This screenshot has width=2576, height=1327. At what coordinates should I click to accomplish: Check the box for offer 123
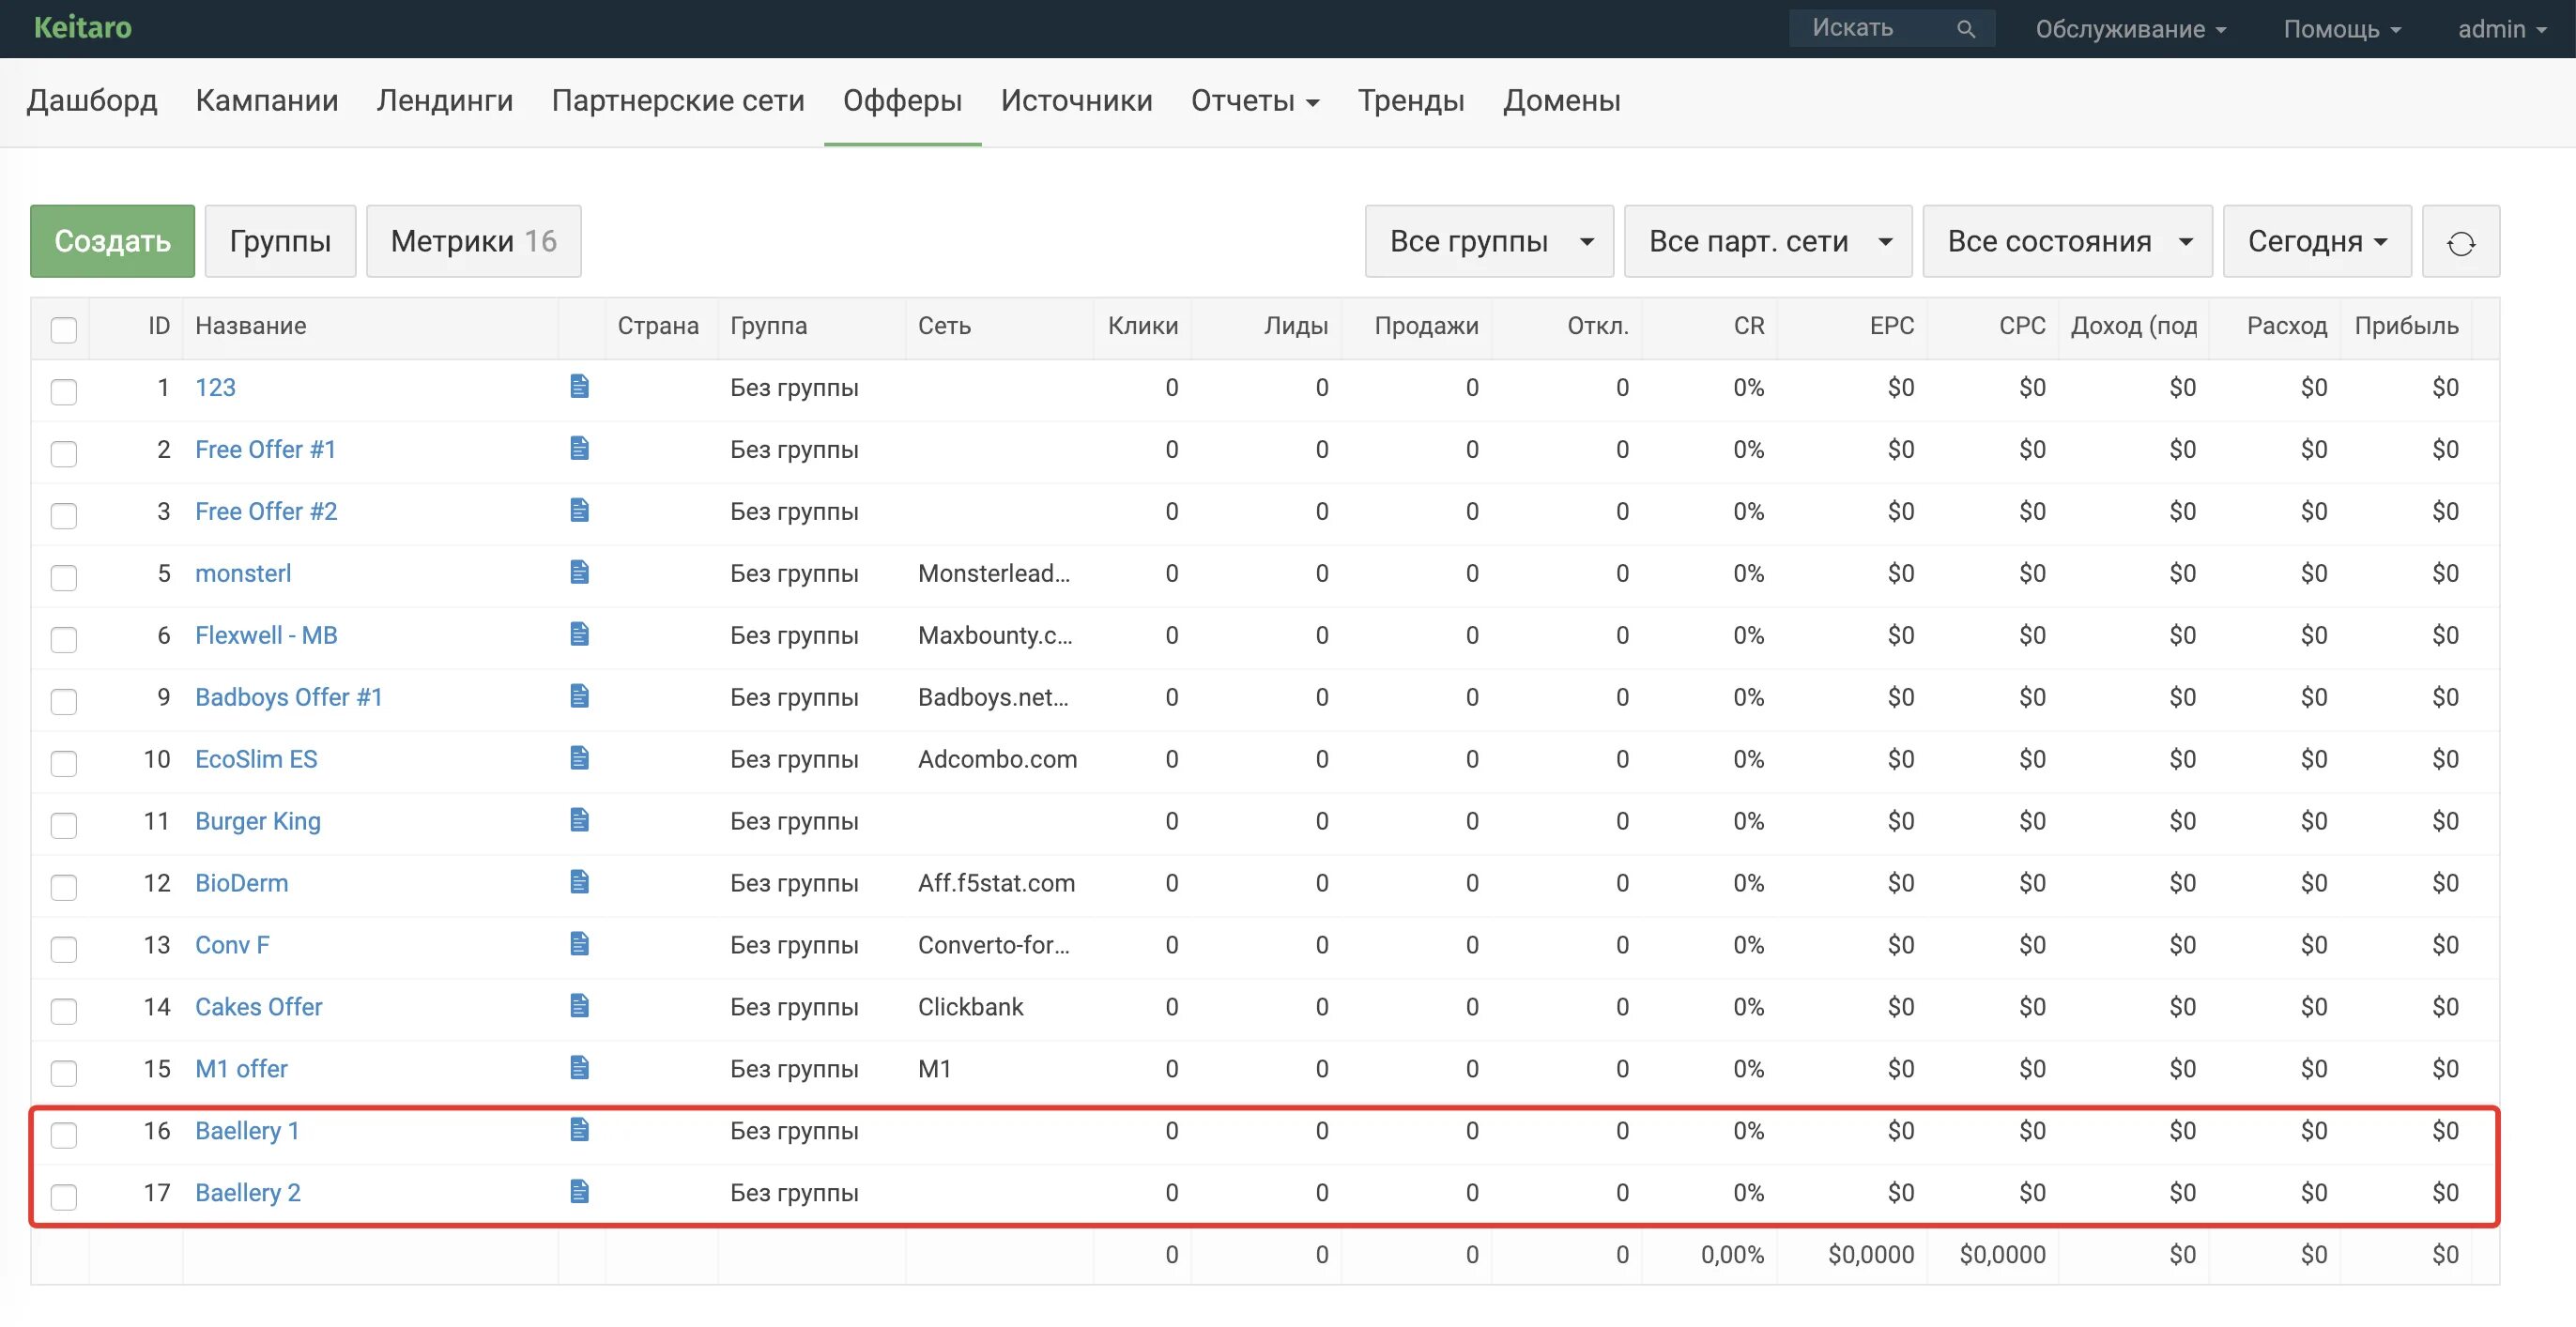point(64,391)
